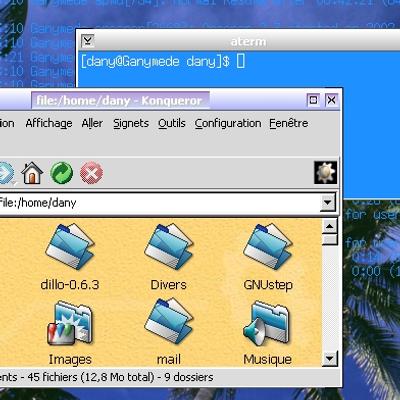Viewport: 400px width, 400px height.
Task: Go to the home folder icon
Action: [x=32, y=173]
